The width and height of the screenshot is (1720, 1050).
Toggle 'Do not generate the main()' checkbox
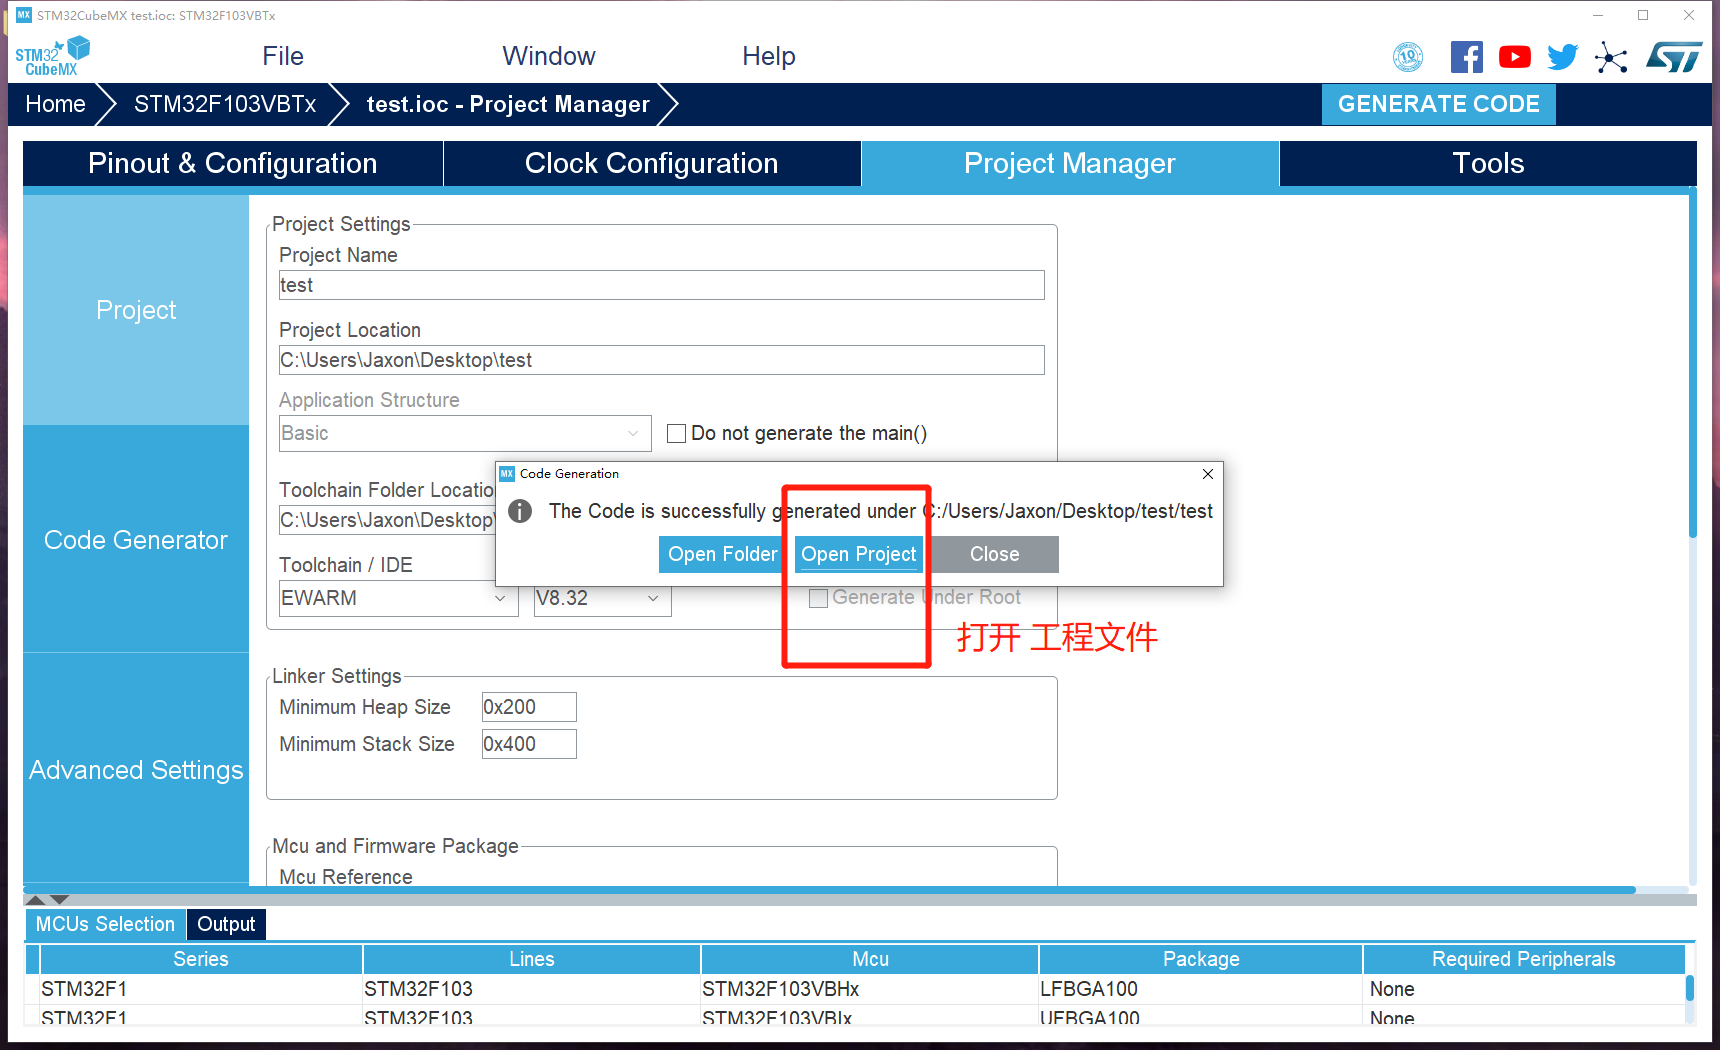(x=677, y=433)
